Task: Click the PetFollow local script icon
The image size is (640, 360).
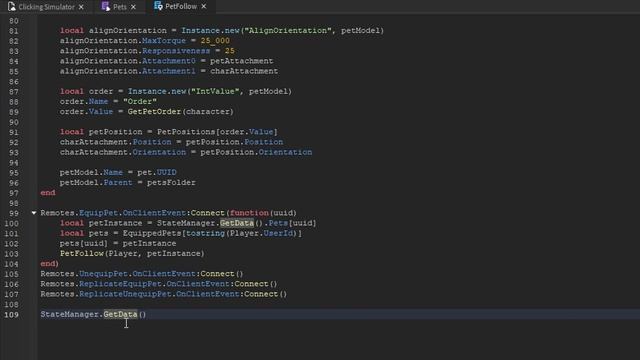Action: pos(158,6)
